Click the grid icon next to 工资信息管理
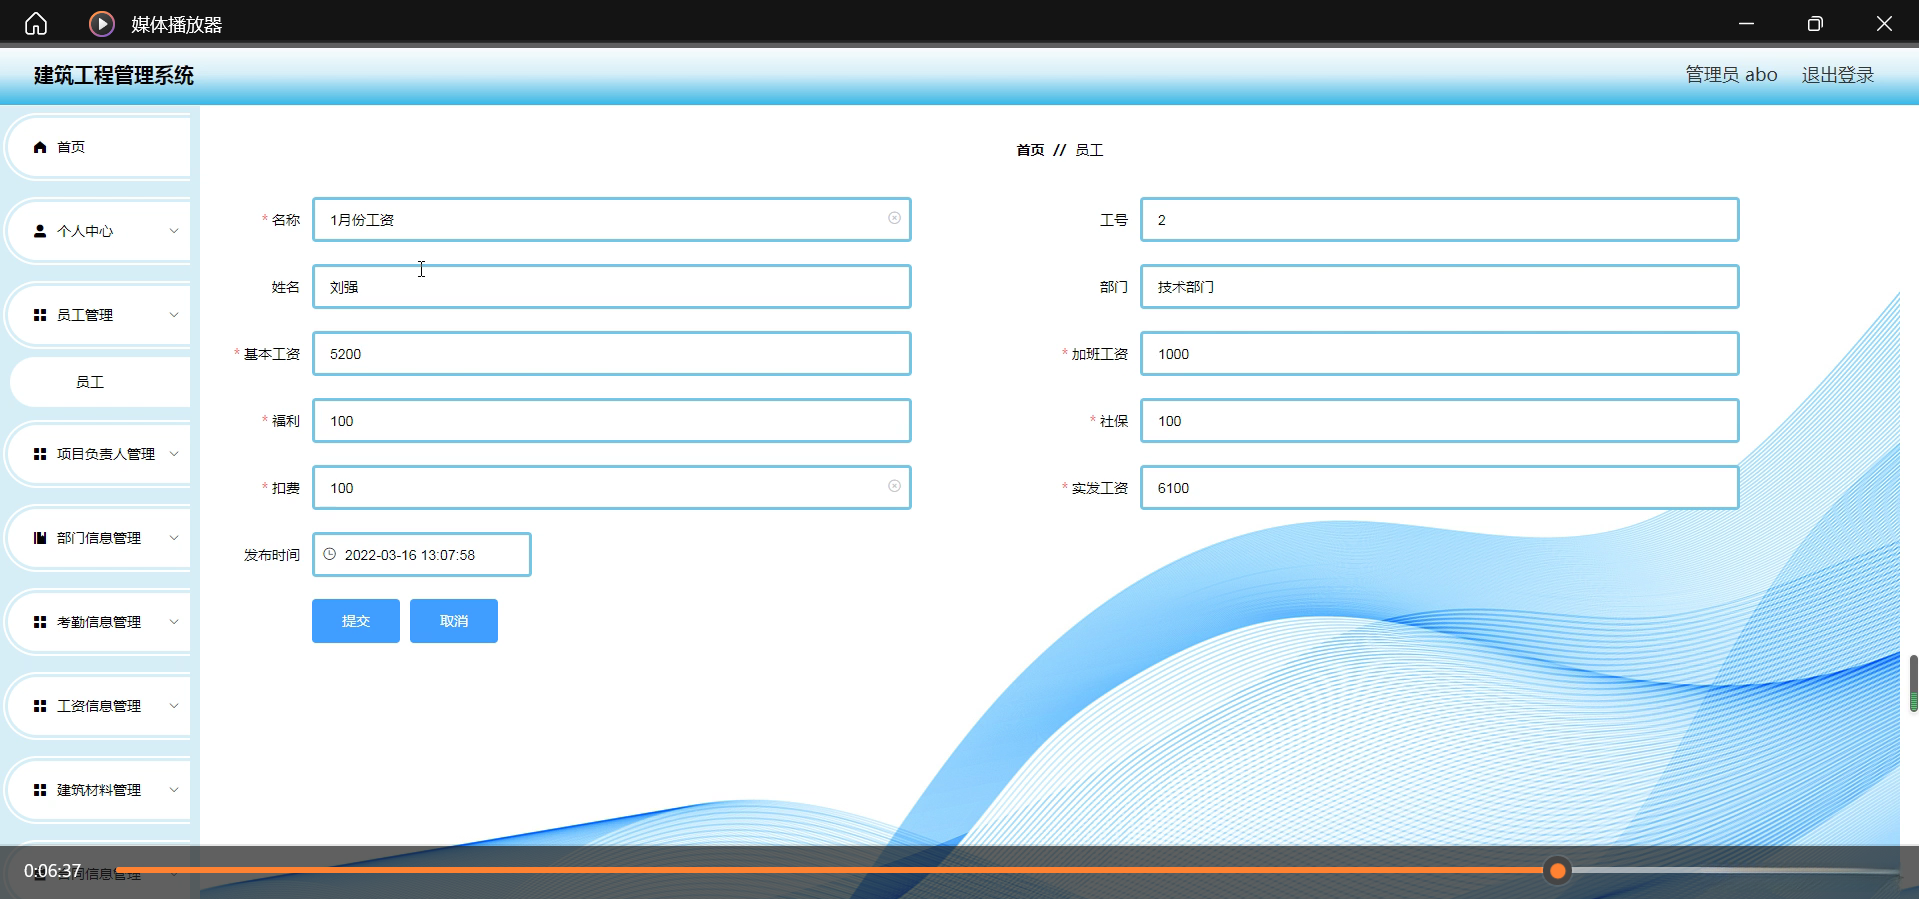1919x899 pixels. pyautogui.click(x=40, y=706)
